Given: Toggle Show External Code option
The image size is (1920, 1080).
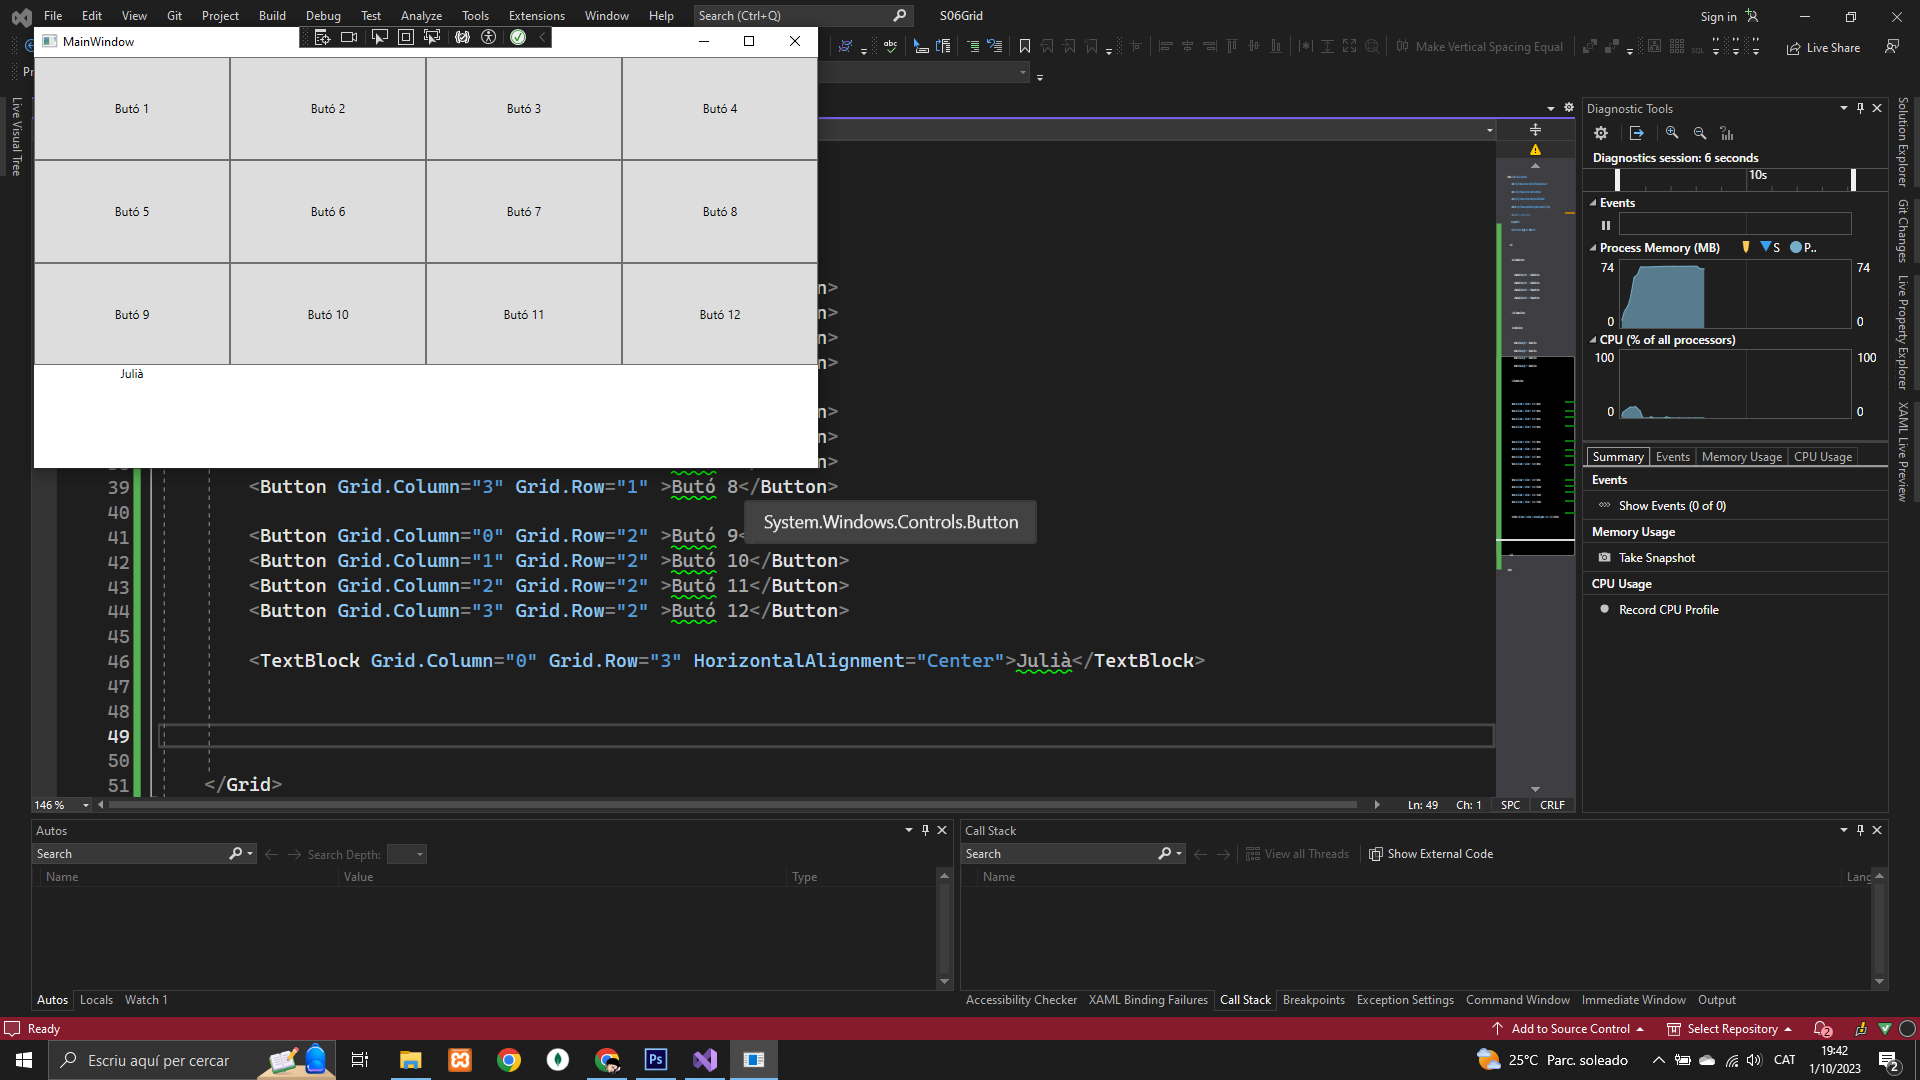Looking at the screenshot, I should tap(1430, 854).
